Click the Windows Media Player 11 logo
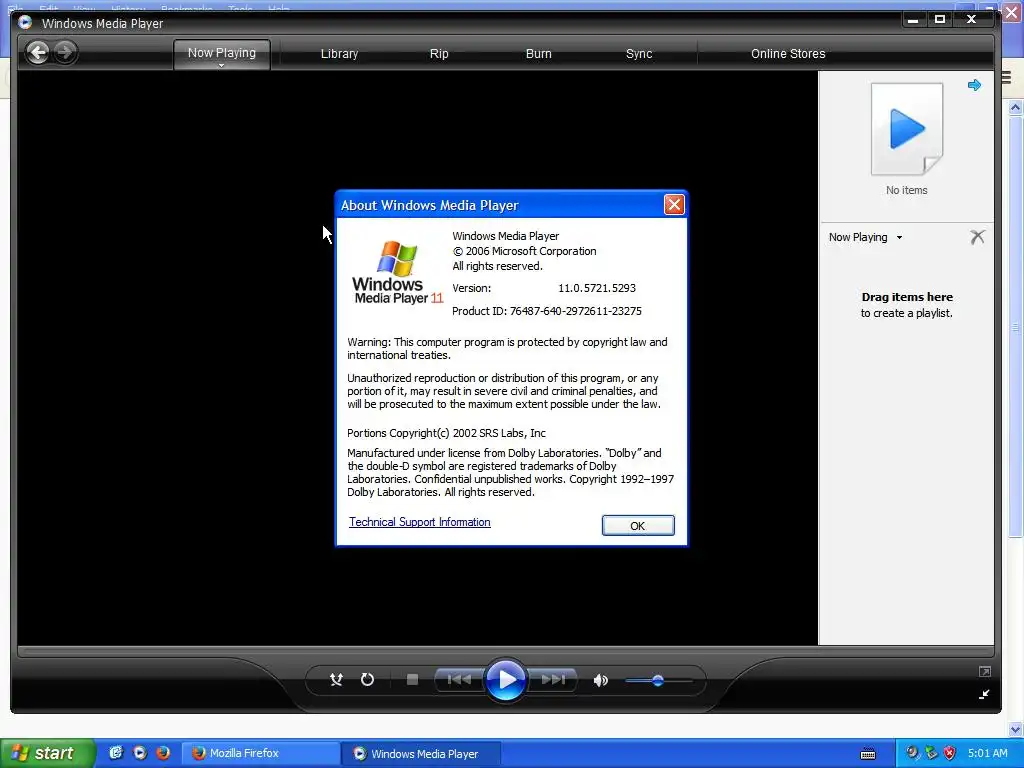Viewport: 1024px width, 768px height. [397, 272]
